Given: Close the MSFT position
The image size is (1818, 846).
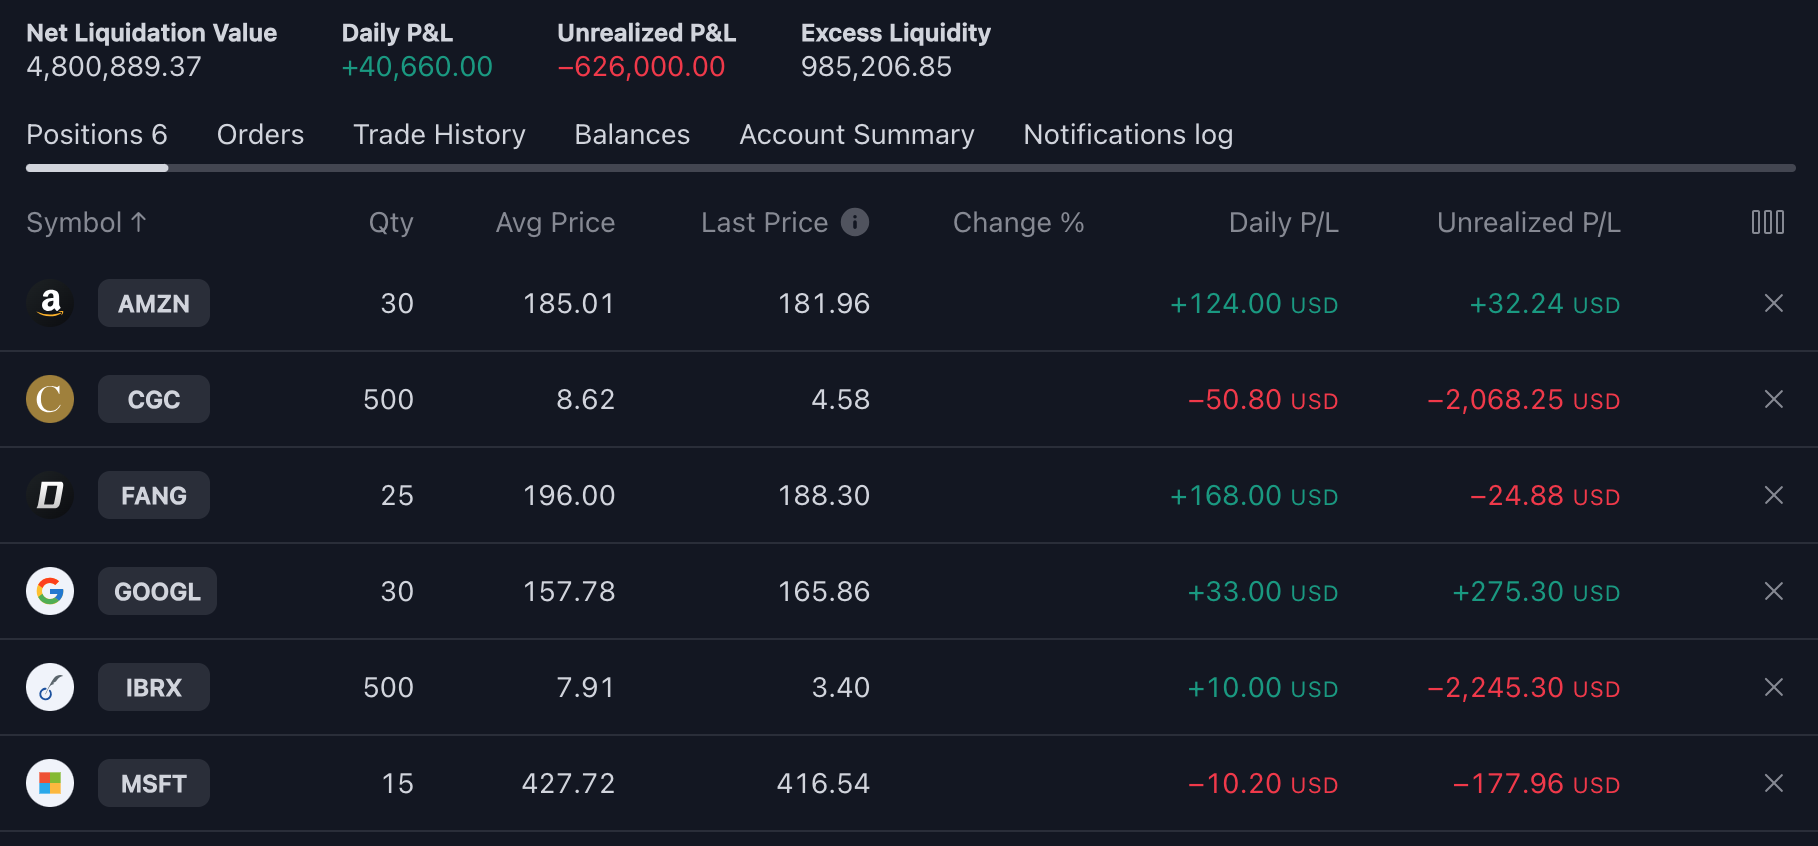Looking at the screenshot, I should click(x=1773, y=783).
